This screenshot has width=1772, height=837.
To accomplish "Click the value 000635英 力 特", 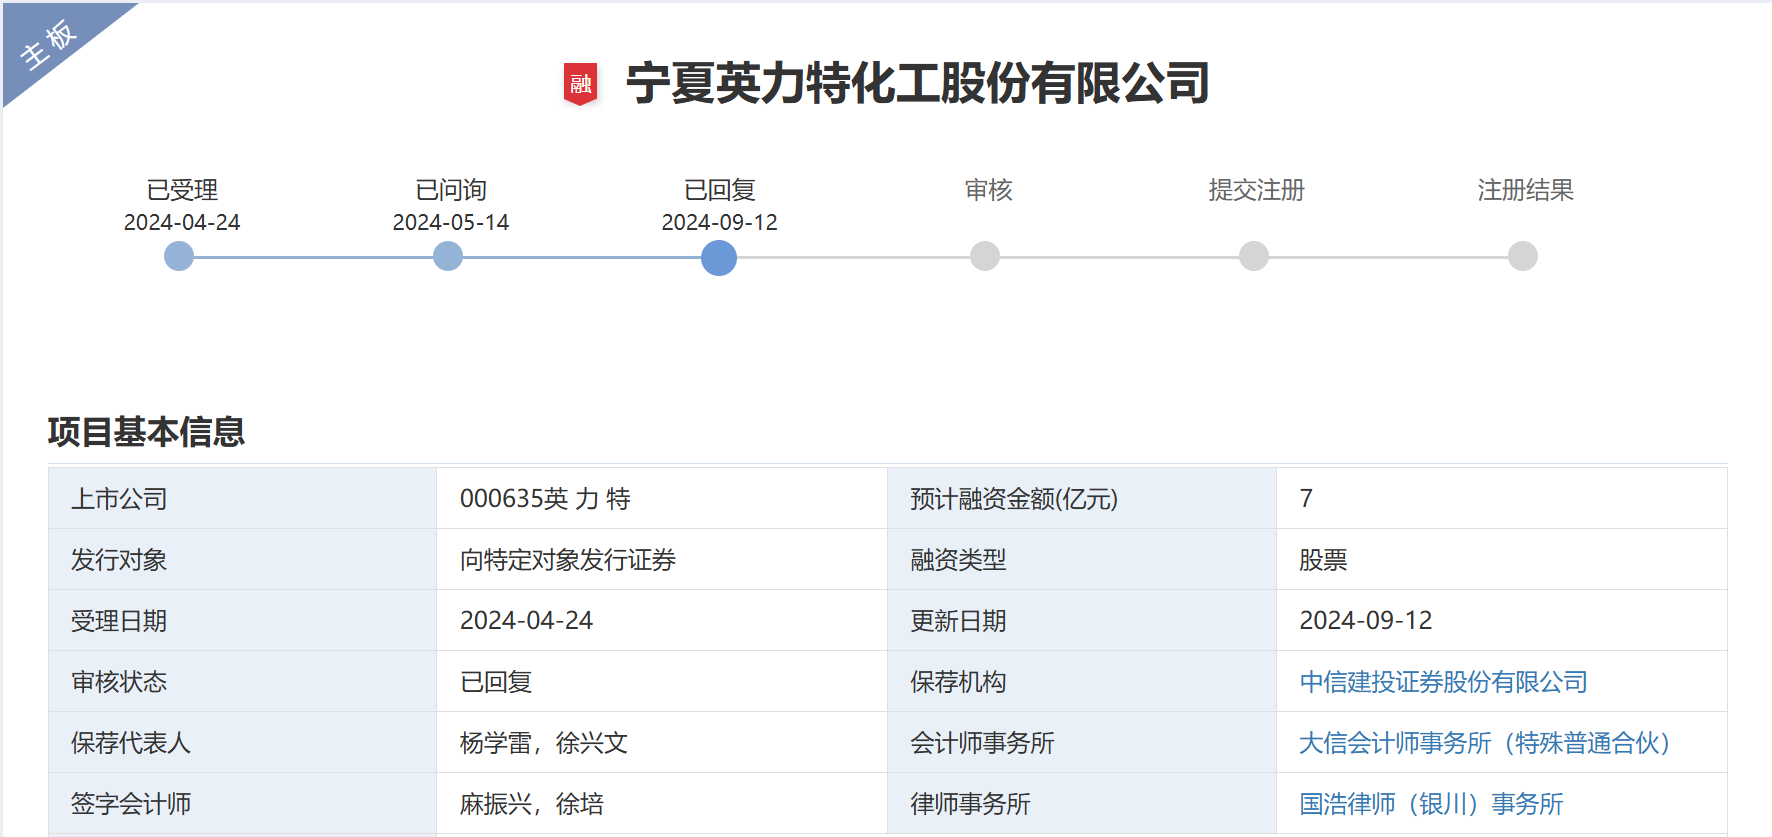I will (545, 499).
